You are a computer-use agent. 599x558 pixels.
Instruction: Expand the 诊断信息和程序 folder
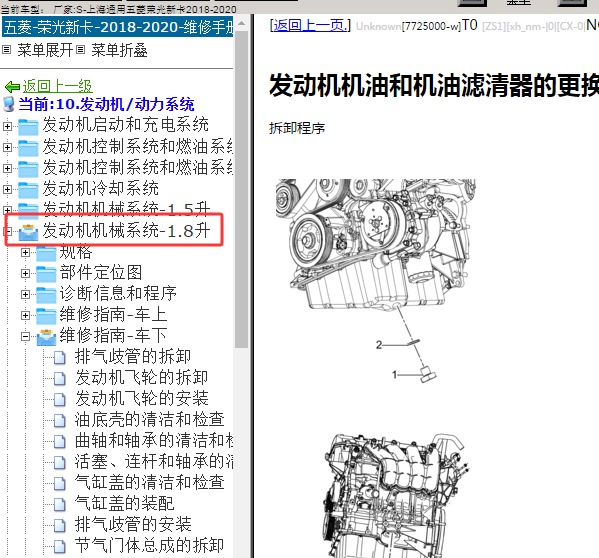pos(25,294)
